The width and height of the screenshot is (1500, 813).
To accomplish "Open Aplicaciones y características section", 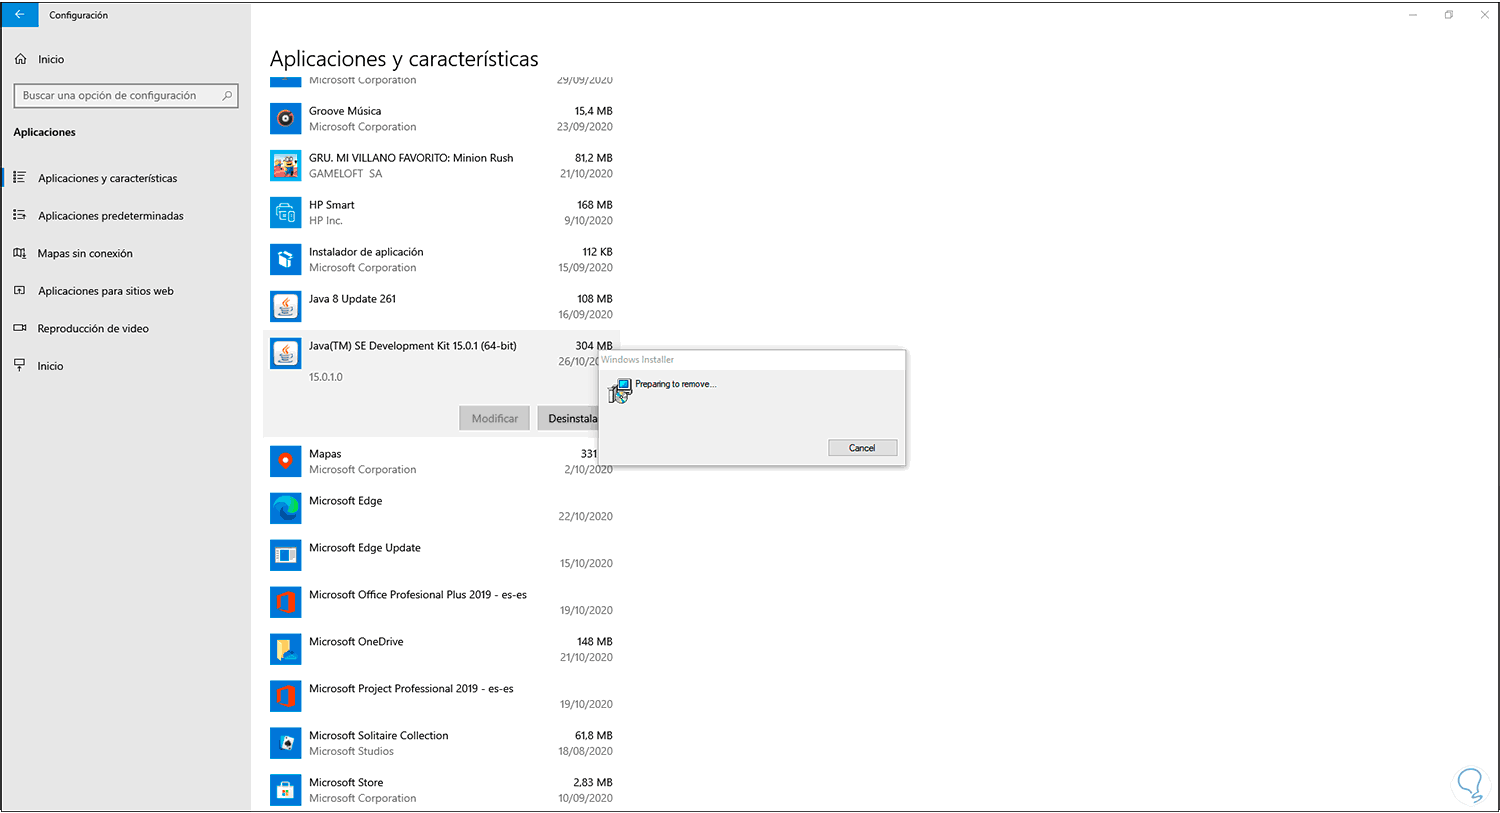I will point(108,178).
